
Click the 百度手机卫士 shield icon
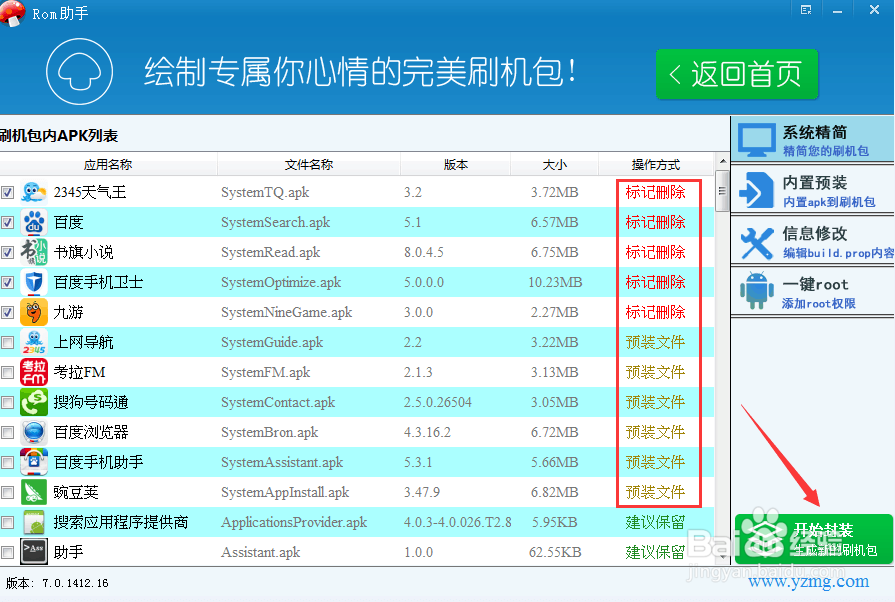(x=34, y=282)
